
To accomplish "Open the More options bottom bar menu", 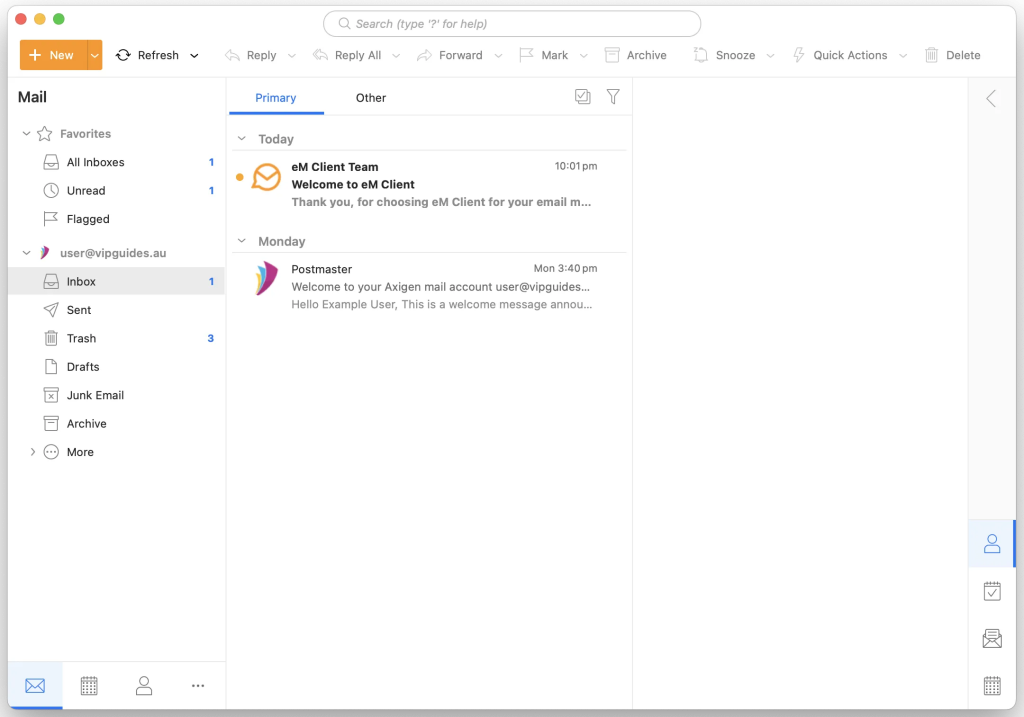I will (197, 685).
